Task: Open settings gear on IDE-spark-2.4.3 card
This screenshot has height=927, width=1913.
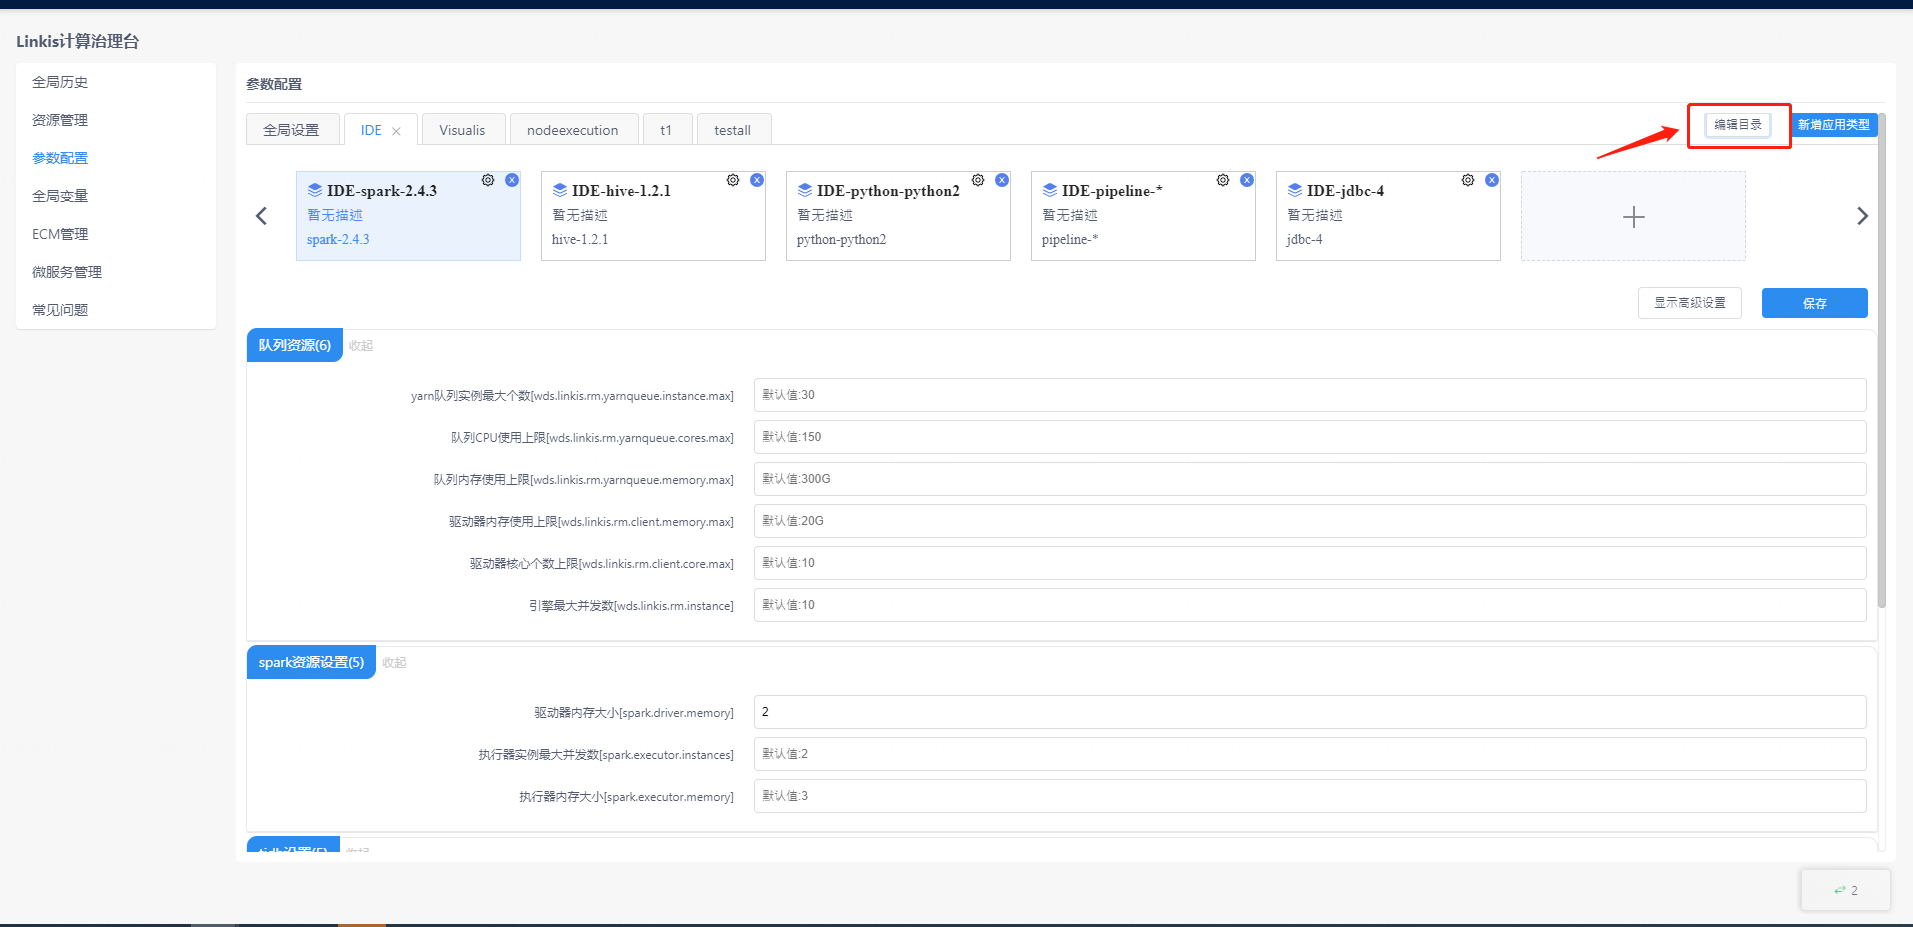Action: 488,180
